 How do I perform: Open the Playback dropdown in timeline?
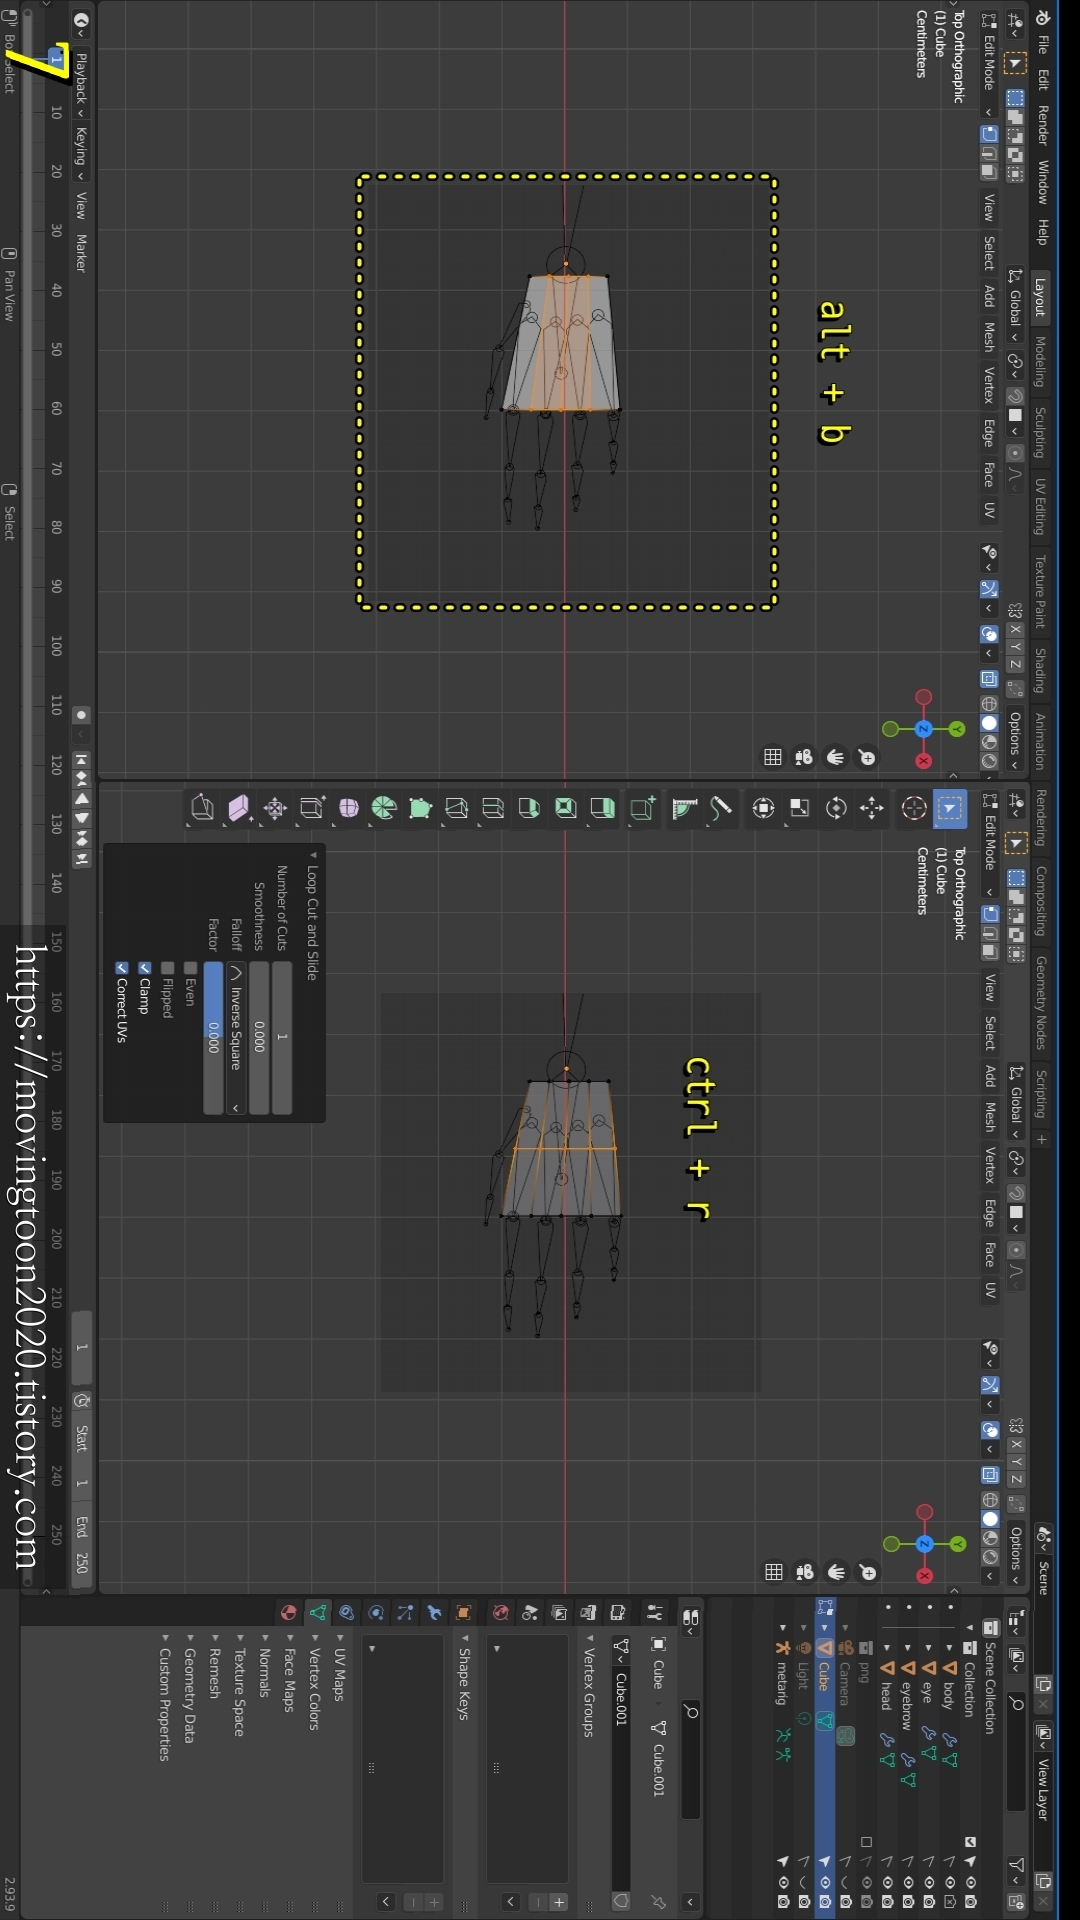(82, 83)
